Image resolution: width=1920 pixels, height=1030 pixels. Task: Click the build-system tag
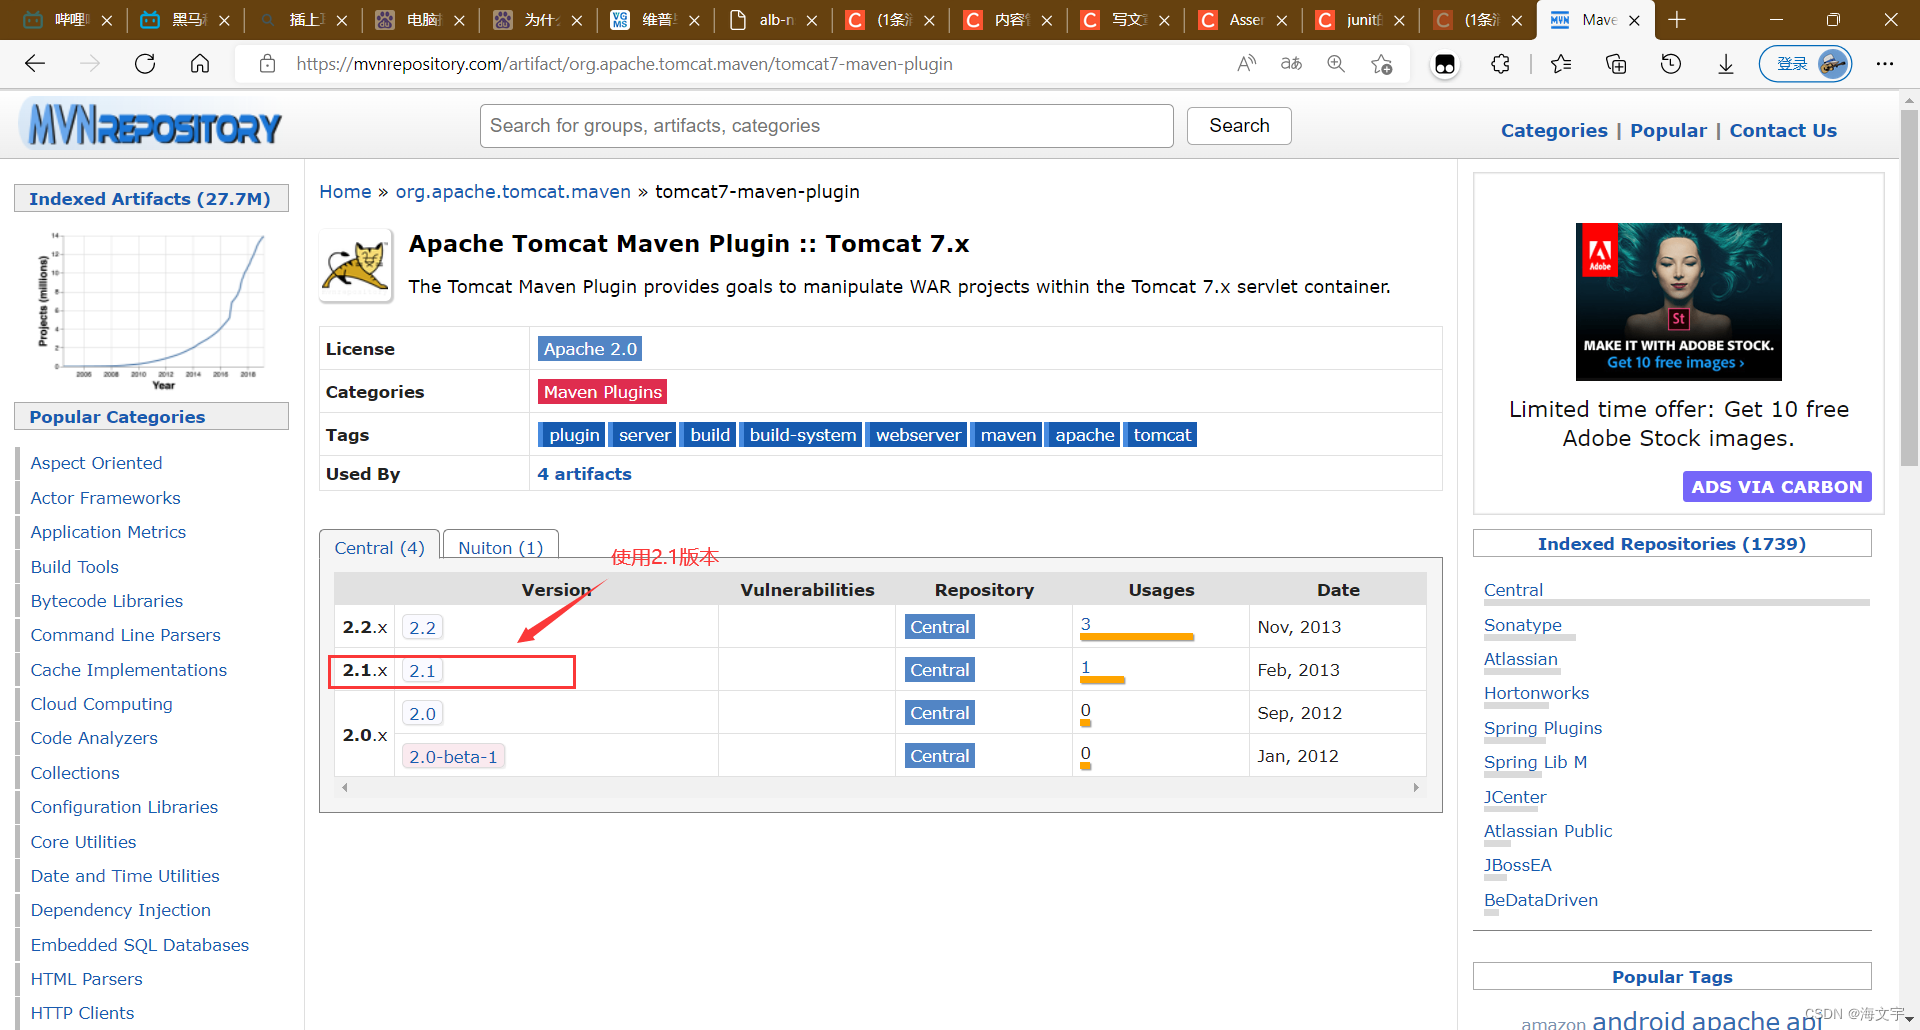[802, 435]
